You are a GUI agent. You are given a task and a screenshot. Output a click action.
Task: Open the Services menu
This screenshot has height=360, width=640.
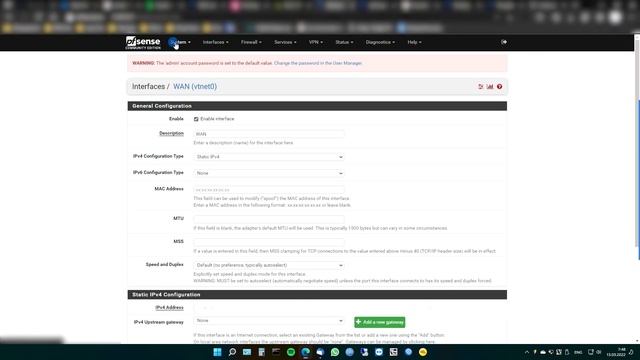[x=285, y=42]
